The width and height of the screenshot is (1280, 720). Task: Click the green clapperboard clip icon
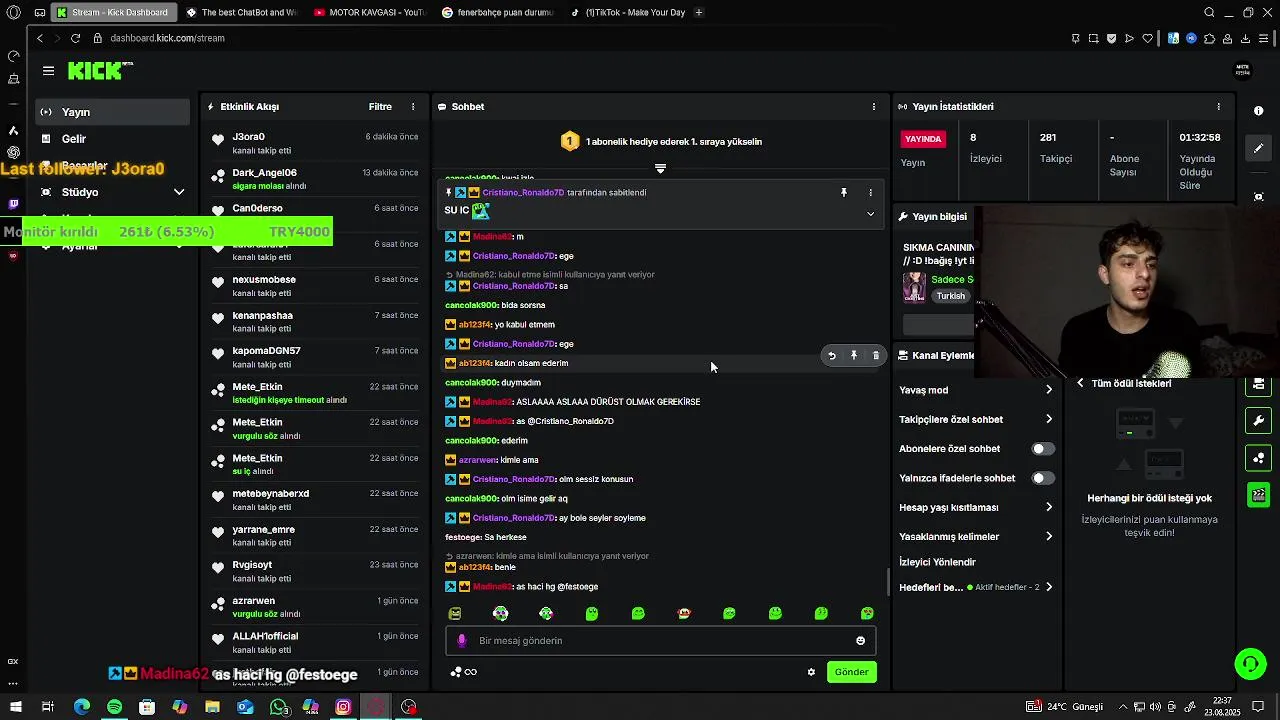tap(1259, 495)
